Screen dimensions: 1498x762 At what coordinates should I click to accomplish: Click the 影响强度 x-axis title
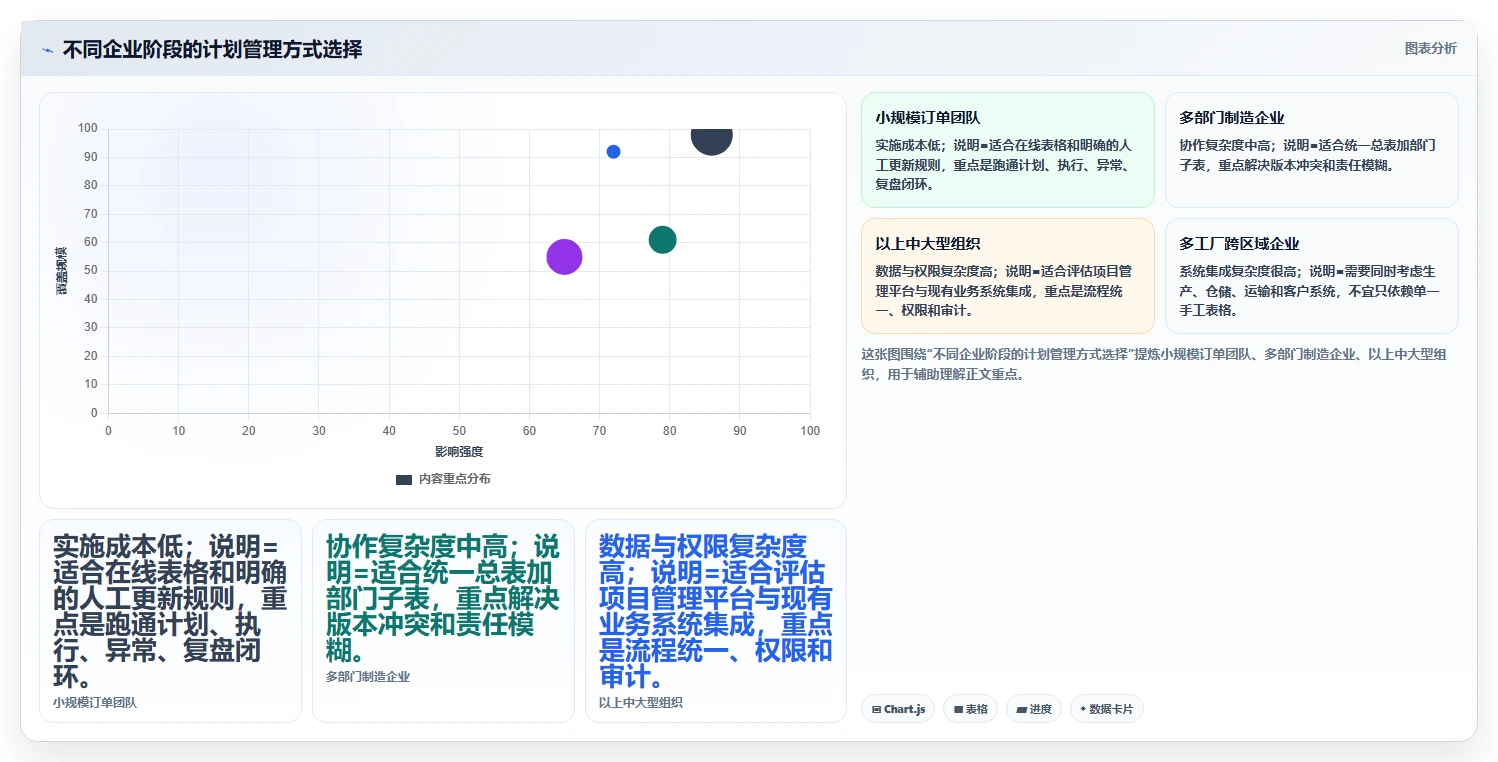459,452
